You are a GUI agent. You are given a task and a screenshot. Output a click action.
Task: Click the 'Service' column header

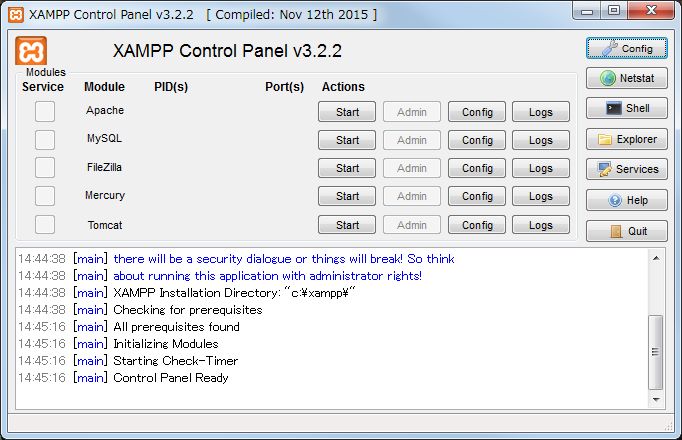(43, 87)
